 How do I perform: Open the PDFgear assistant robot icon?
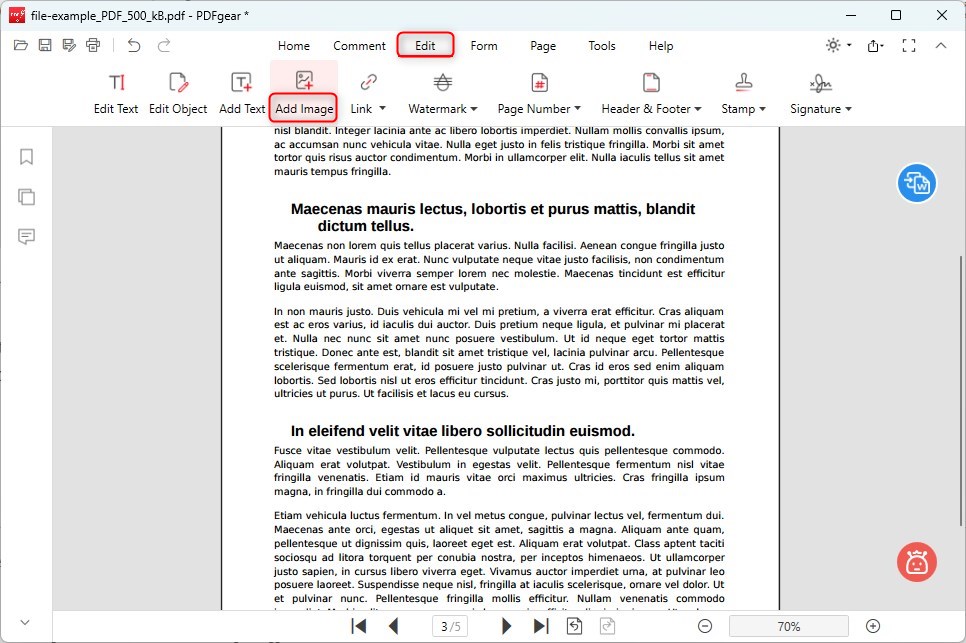(916, 562)
